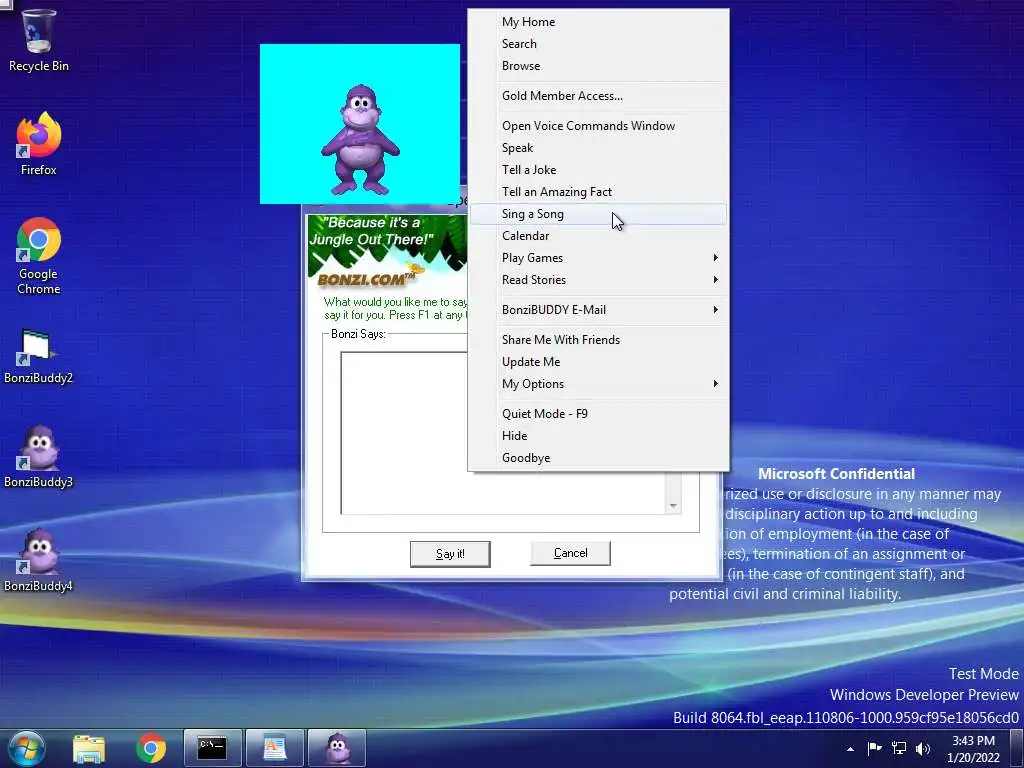Select Open Voice Commands Window
This screenshot has width=1024, height=768.
(x=598, y=126)
